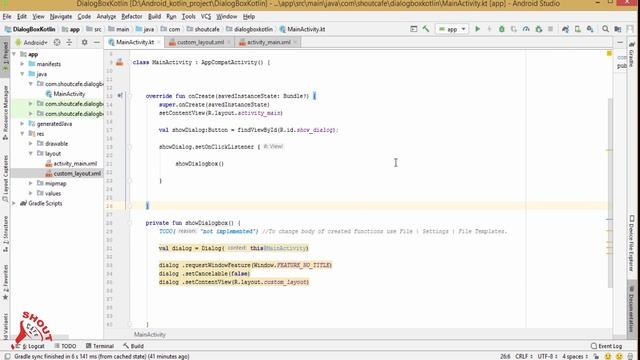Screen dimensions: 640x360
Task: Collapse the java folder node
Action: coord(22,74)
